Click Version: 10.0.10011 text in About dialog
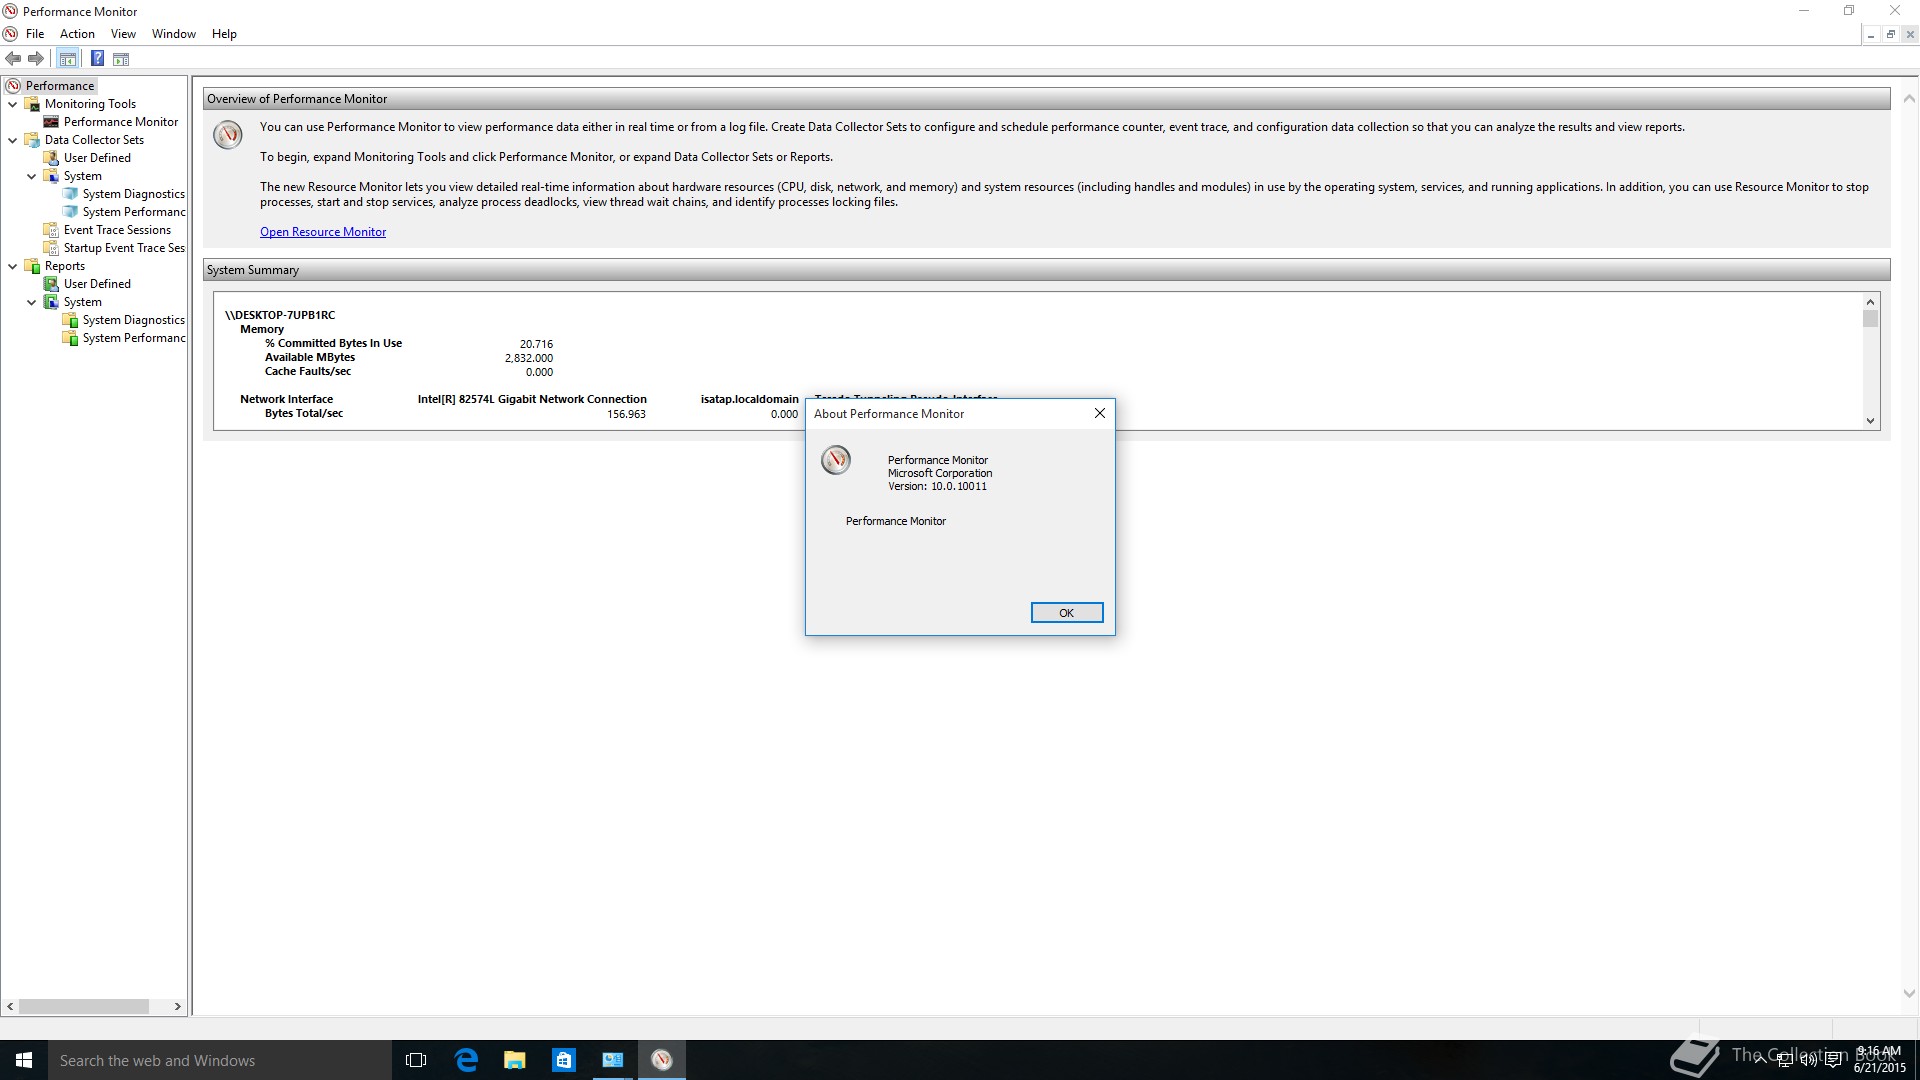 click(x=937, y=487)
